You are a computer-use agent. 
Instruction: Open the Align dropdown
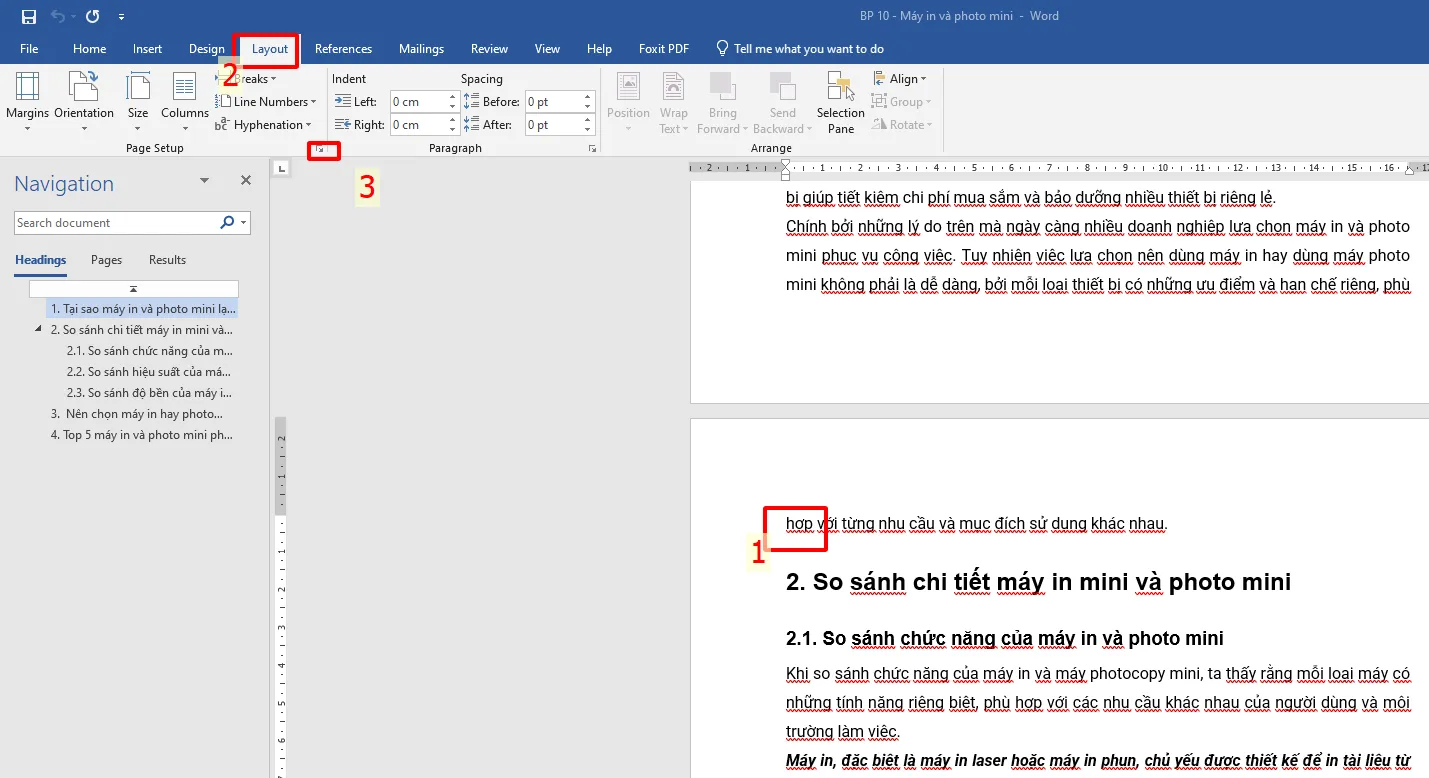900,78
